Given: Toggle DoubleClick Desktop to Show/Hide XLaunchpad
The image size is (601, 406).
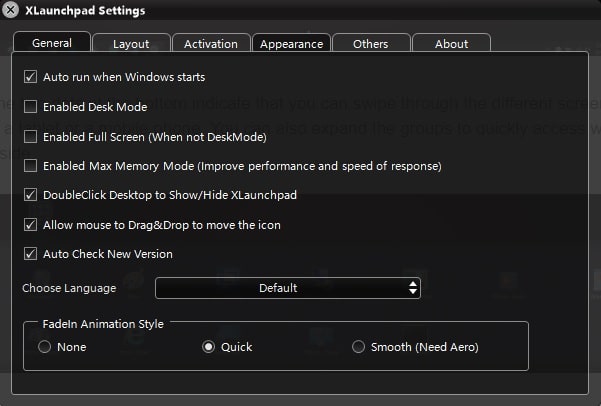Looking at the screenshot, I should point(31,195).
